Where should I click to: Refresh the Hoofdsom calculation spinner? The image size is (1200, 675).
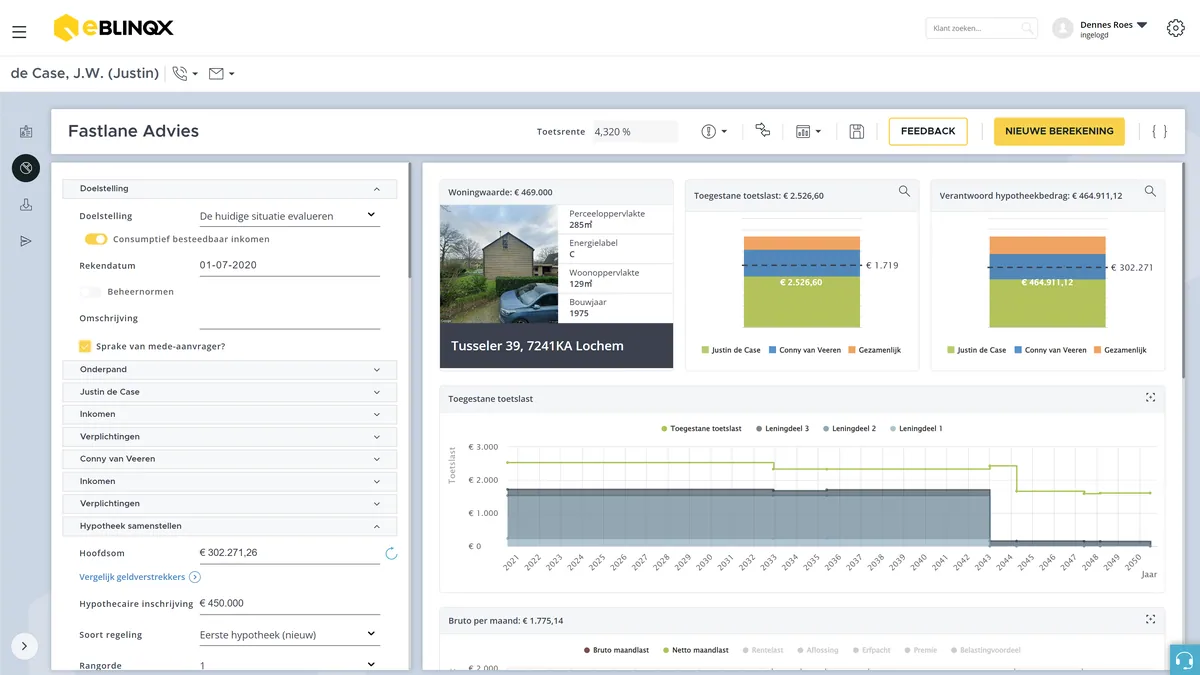(x=391, y=553)
